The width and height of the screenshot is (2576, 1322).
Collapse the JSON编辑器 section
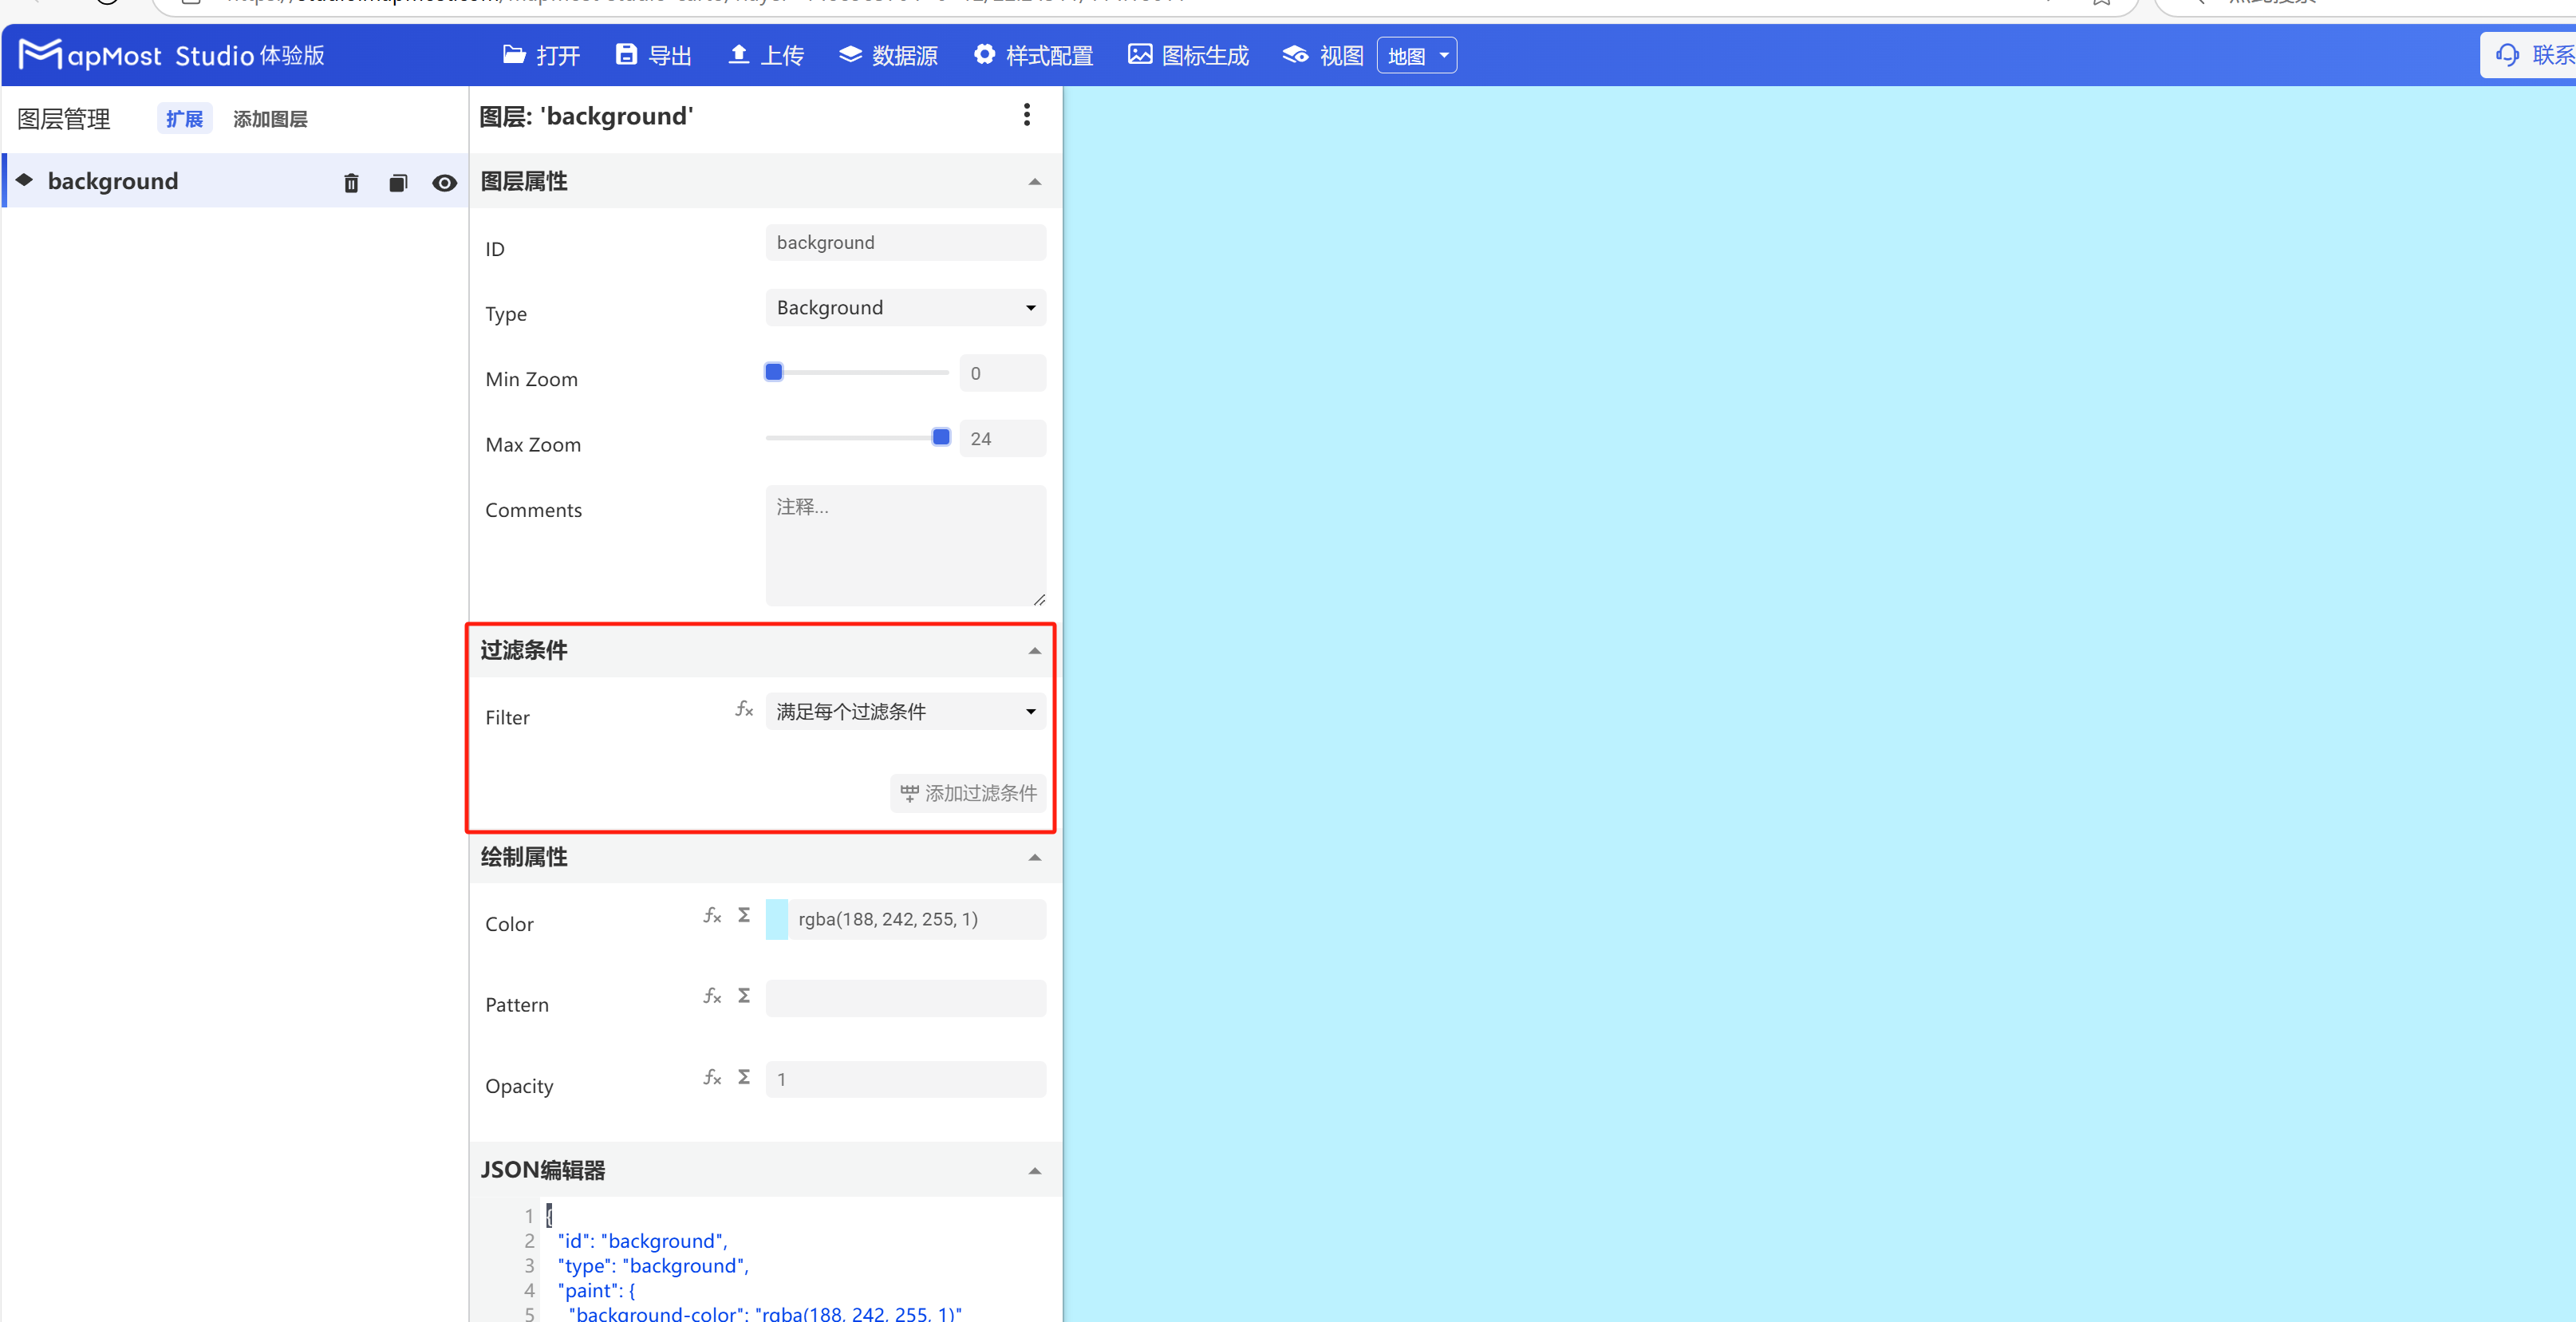click(1034, 1170)
